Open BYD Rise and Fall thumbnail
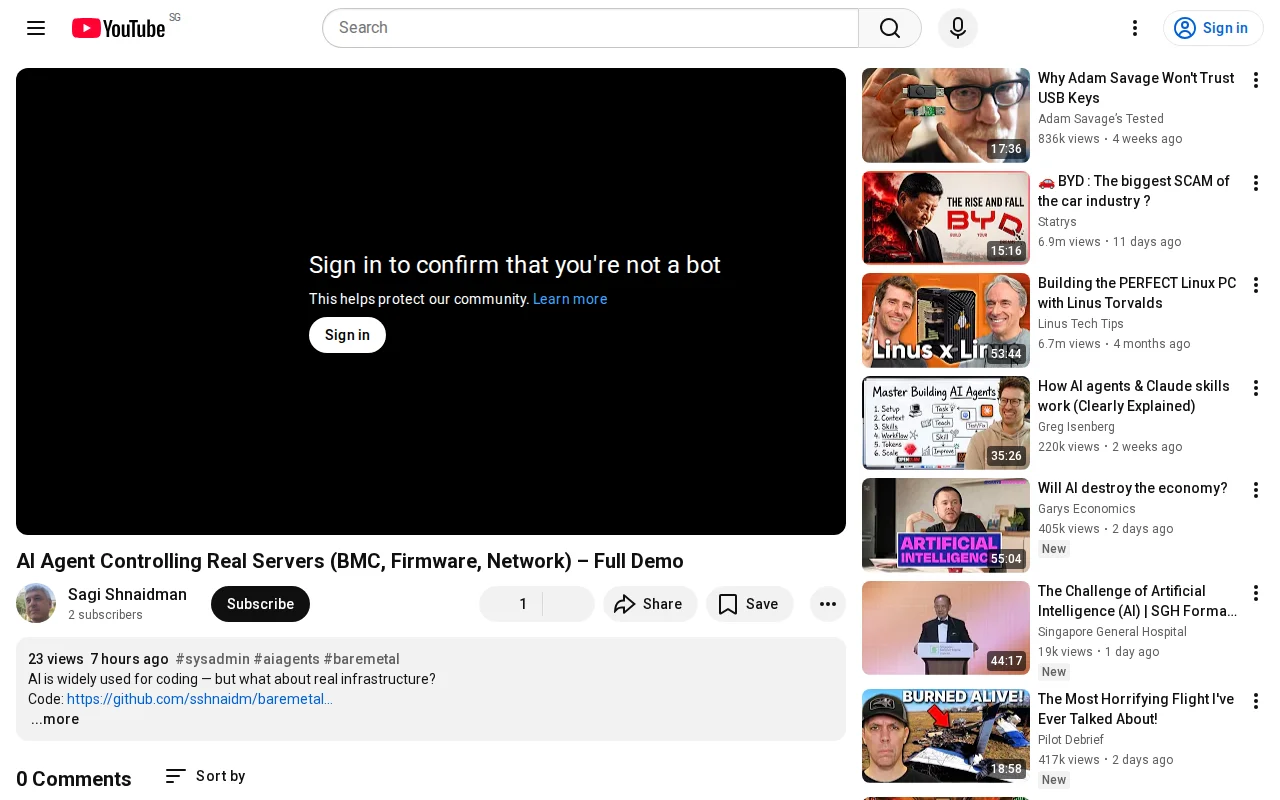 coord(946,218)
